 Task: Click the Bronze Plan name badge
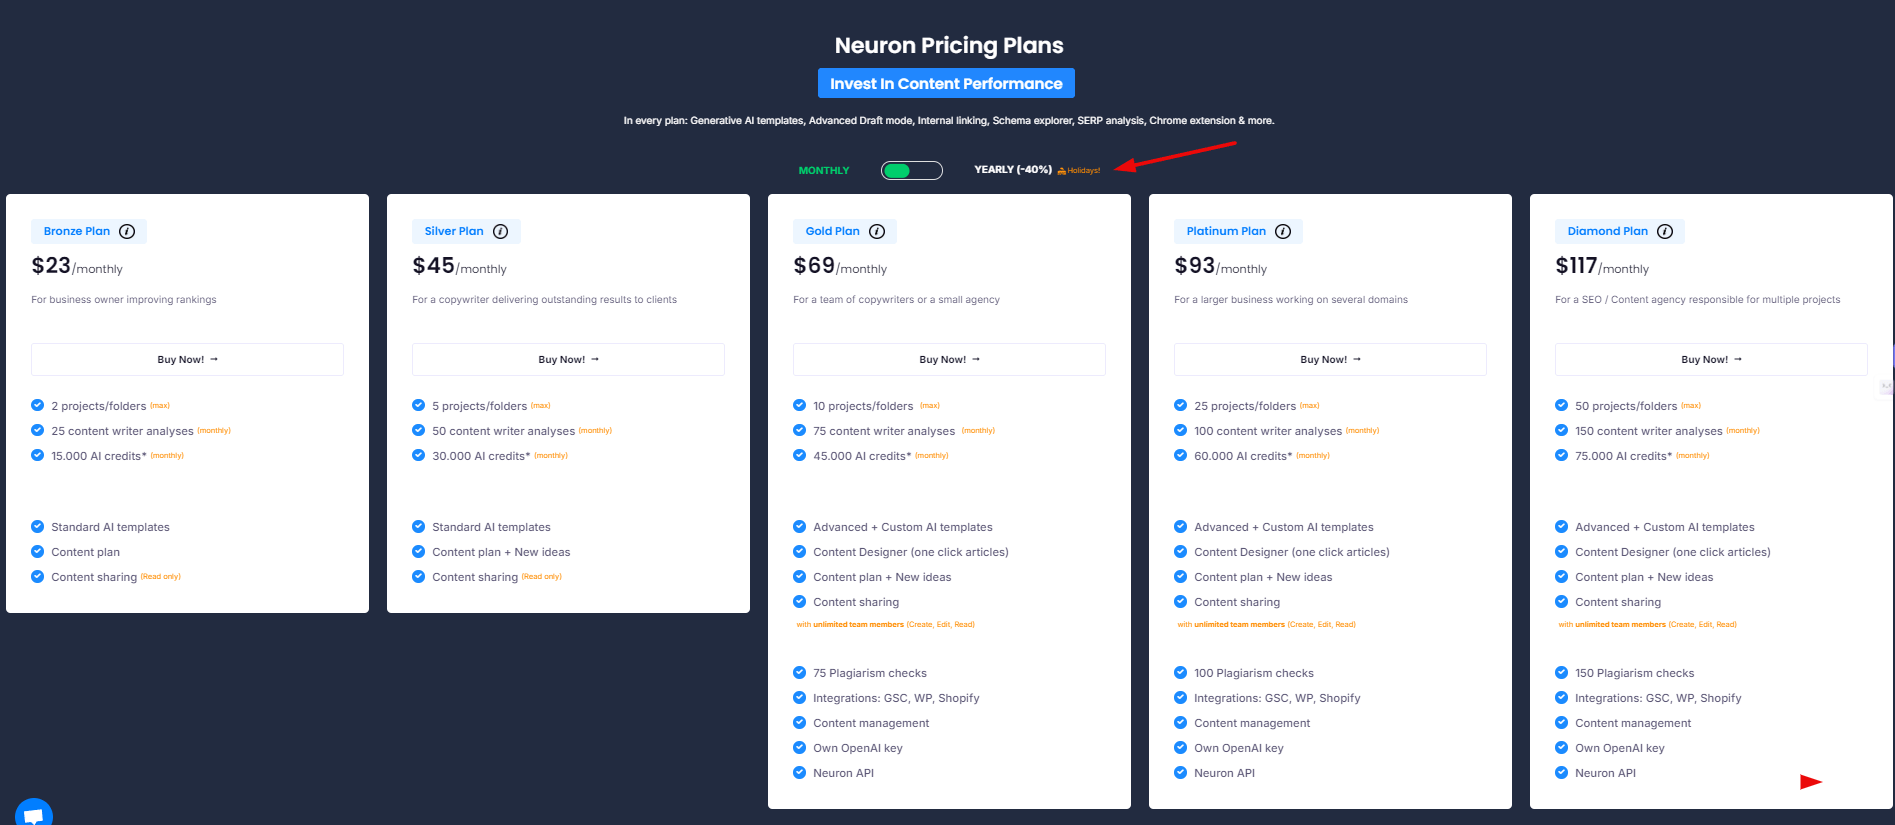77,232
